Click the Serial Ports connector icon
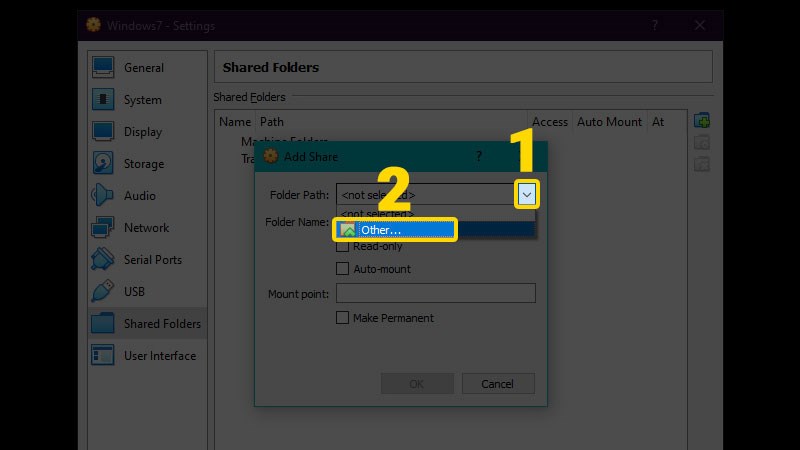The height and width of the screenshot is (450, 800). pyautogui.click(x=103, y=259)
